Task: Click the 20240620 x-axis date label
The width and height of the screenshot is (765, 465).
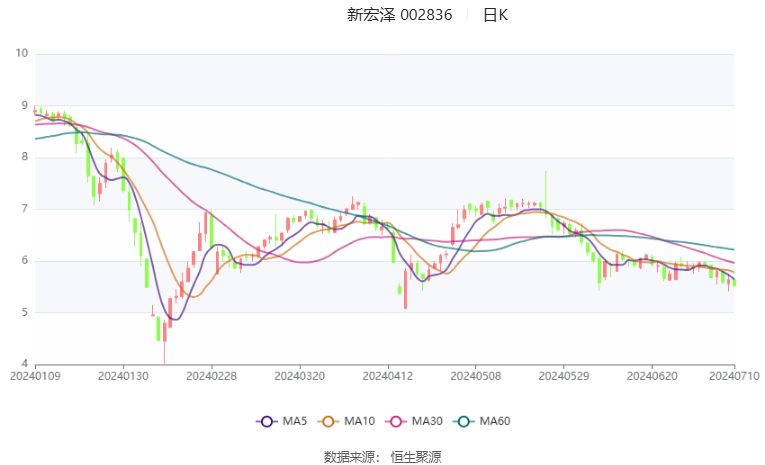Action: click(x=652, y=376)
